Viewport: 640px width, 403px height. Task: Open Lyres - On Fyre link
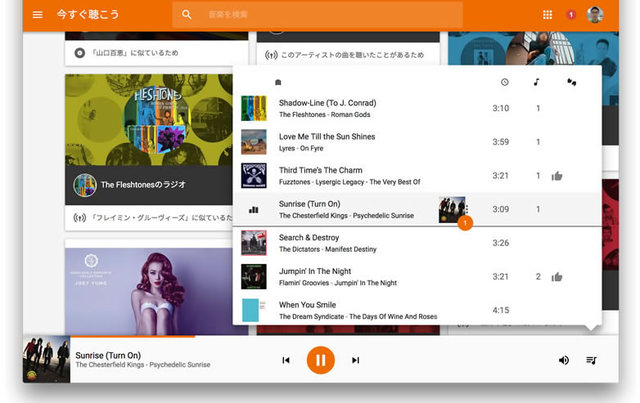[301, 148]
